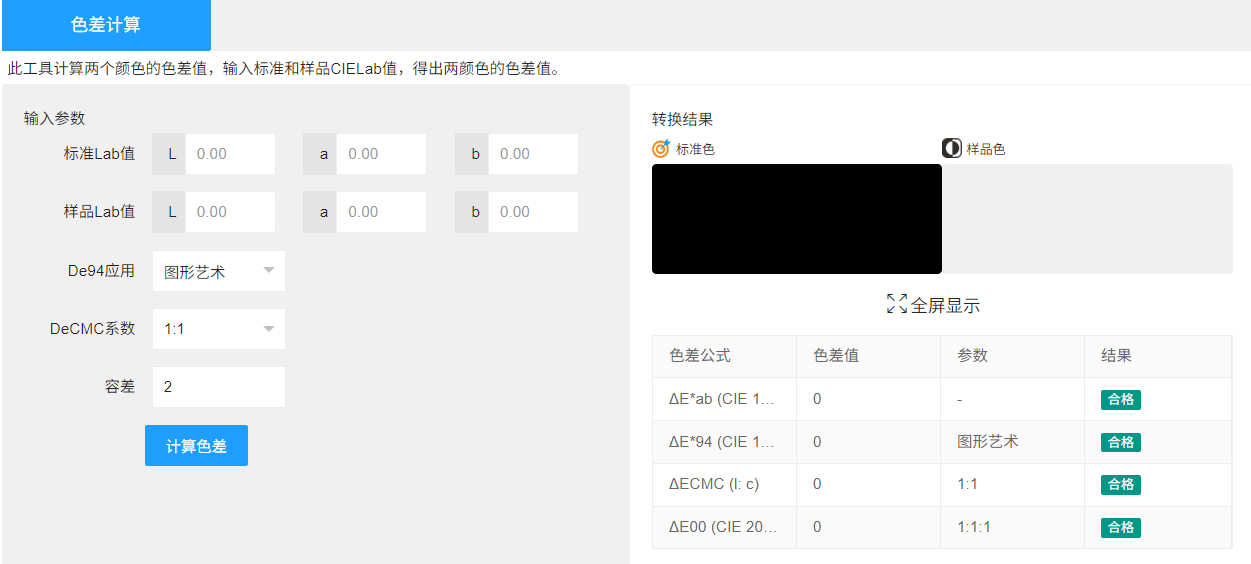Screen dimensions: 1251x564
Task: Click the tolerance input field
Action: (x=218, y=387)
